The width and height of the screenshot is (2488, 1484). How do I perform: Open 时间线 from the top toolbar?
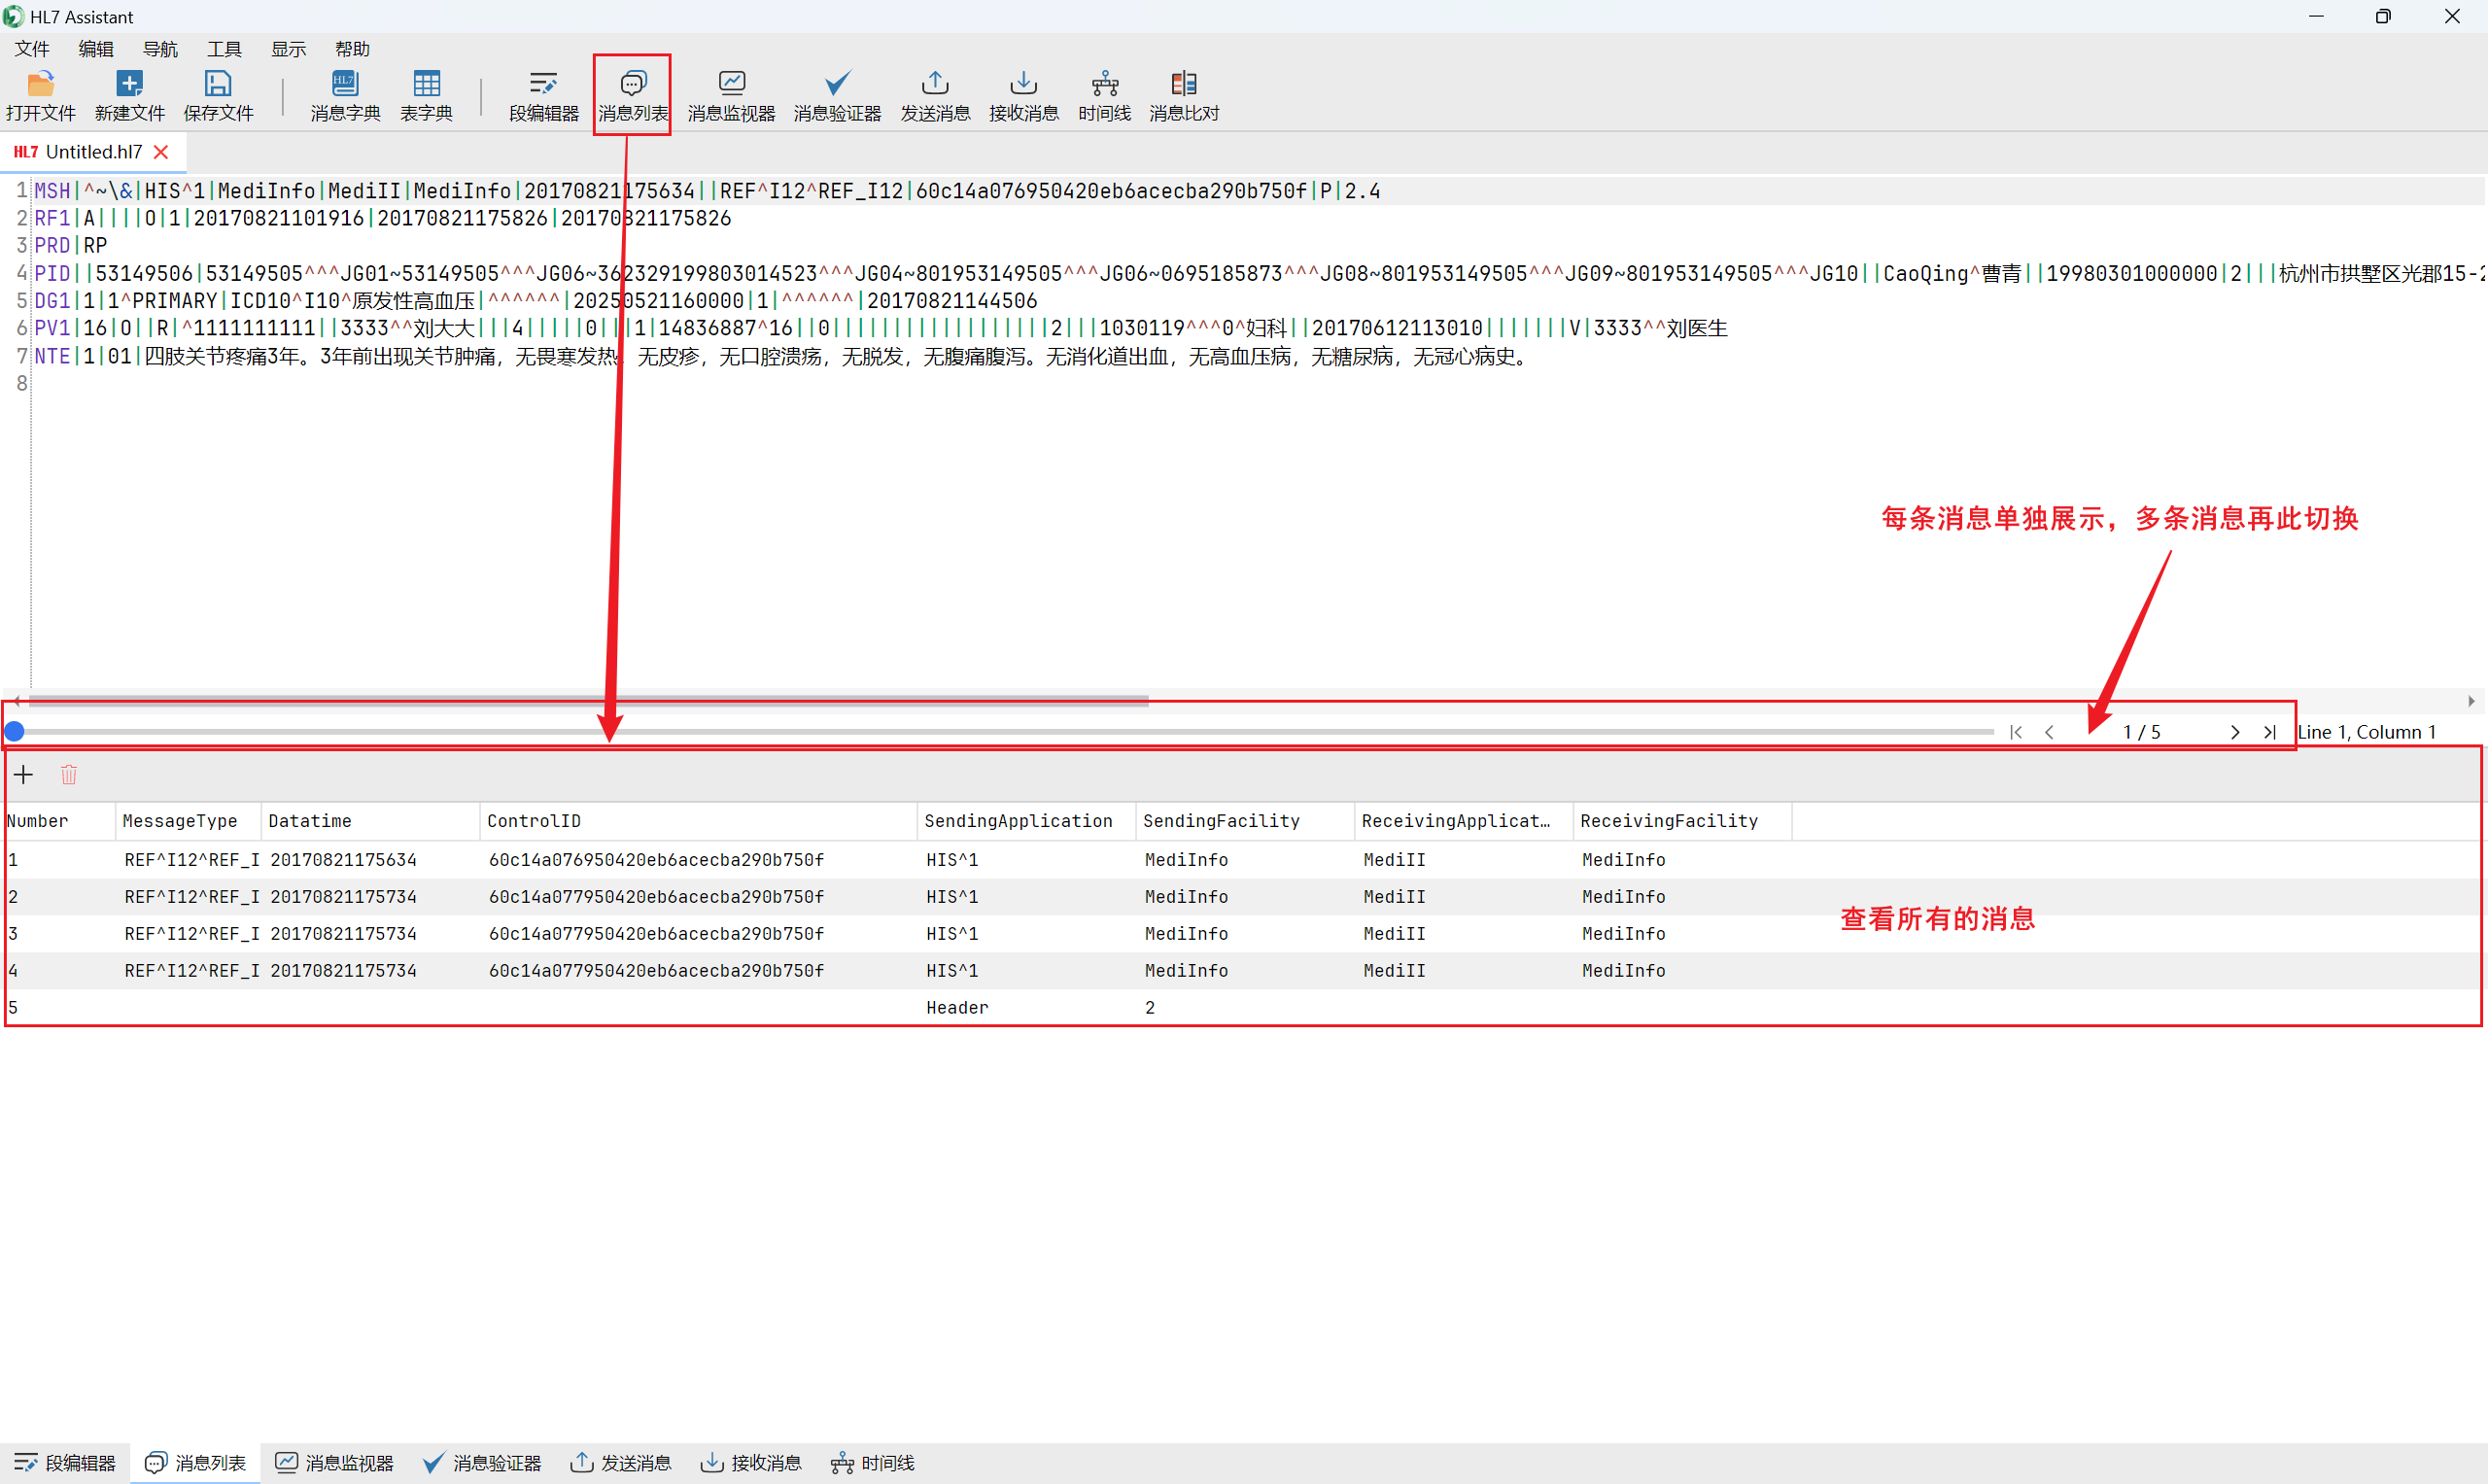1105,96
